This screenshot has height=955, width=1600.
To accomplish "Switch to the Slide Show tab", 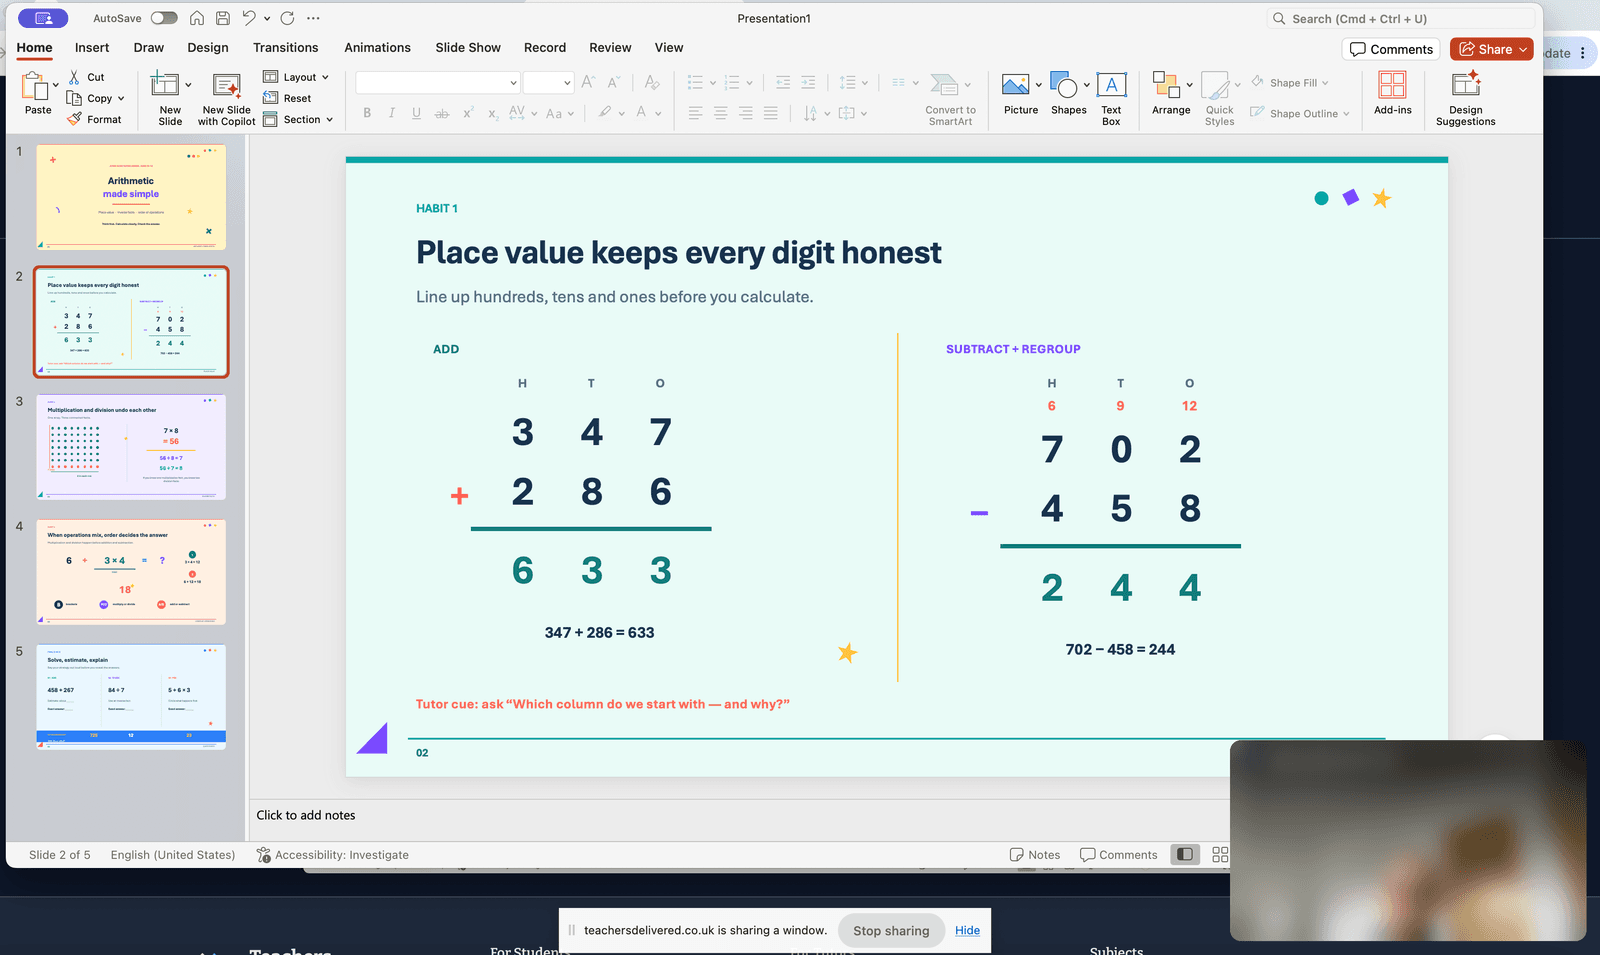I will [468, 47].
